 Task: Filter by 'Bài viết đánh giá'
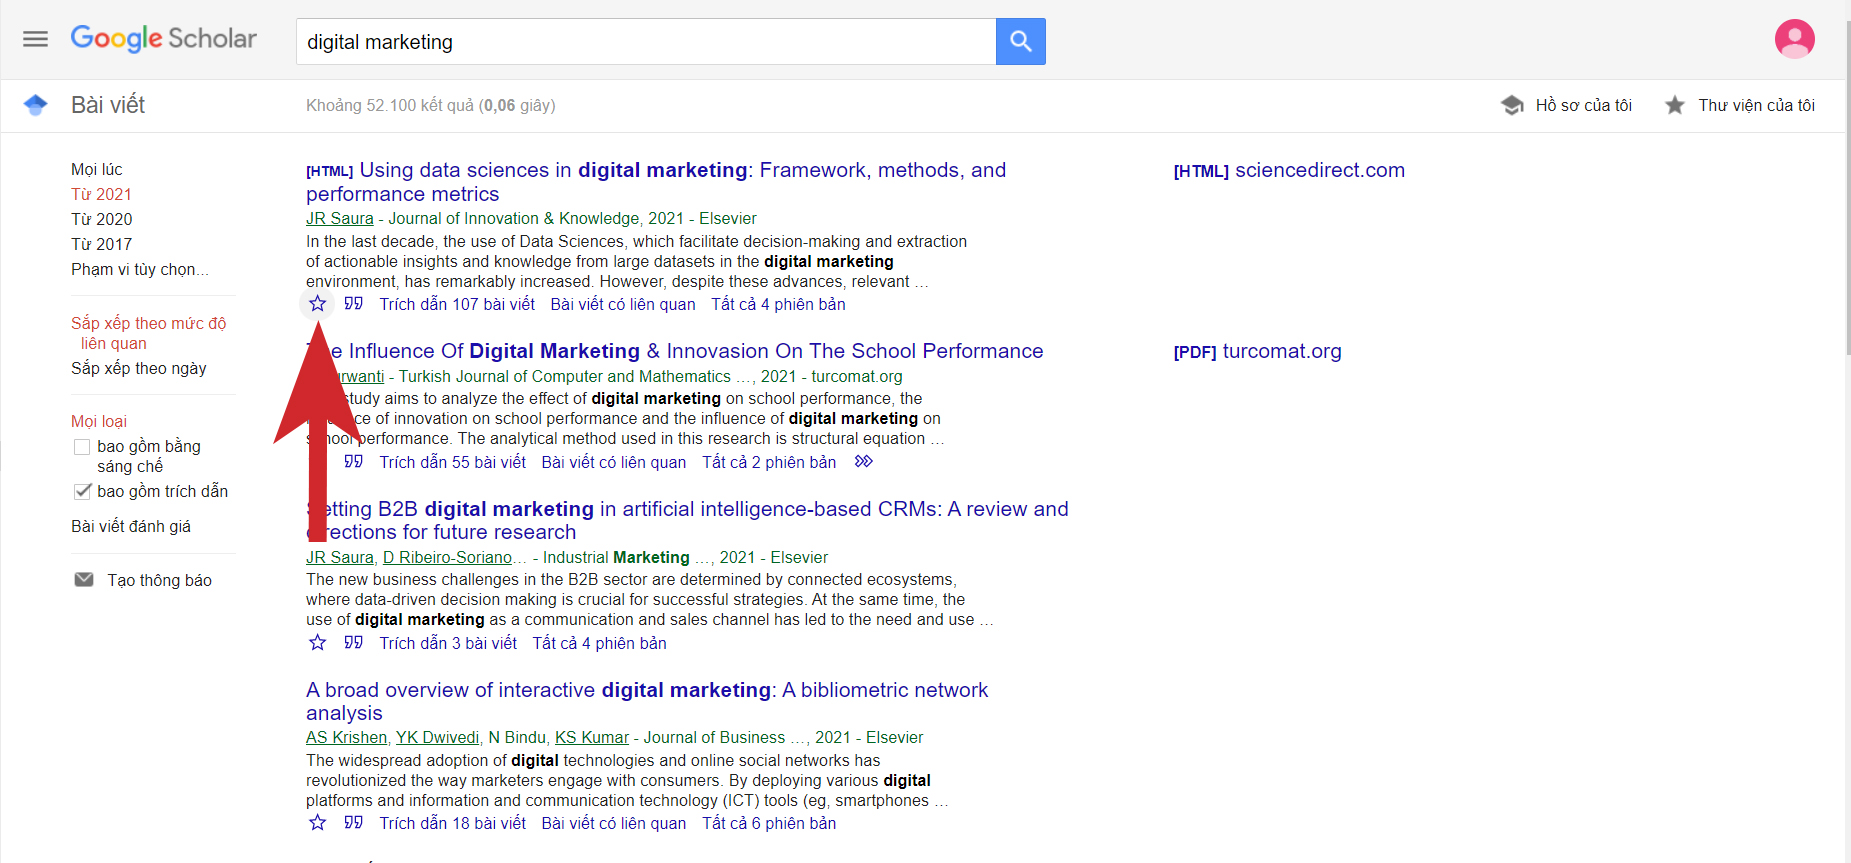[130, 526]
